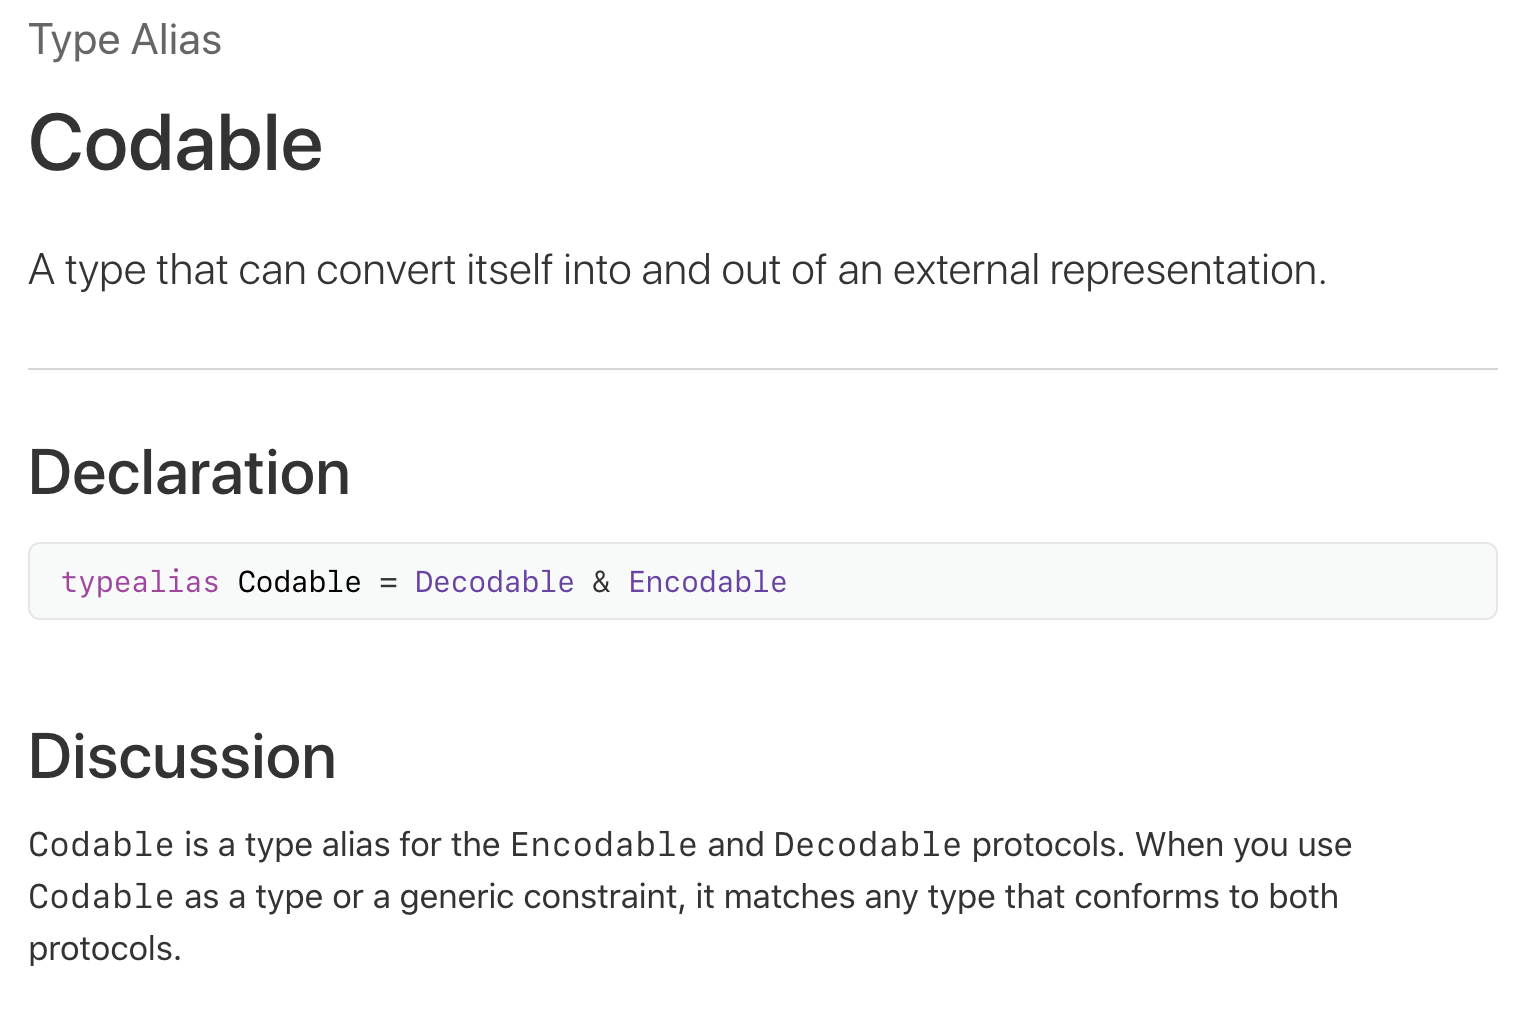Click the inline Decodable code word in Discussion
This screenshot has width=1530, height=1010.
[x=868, y=845]
